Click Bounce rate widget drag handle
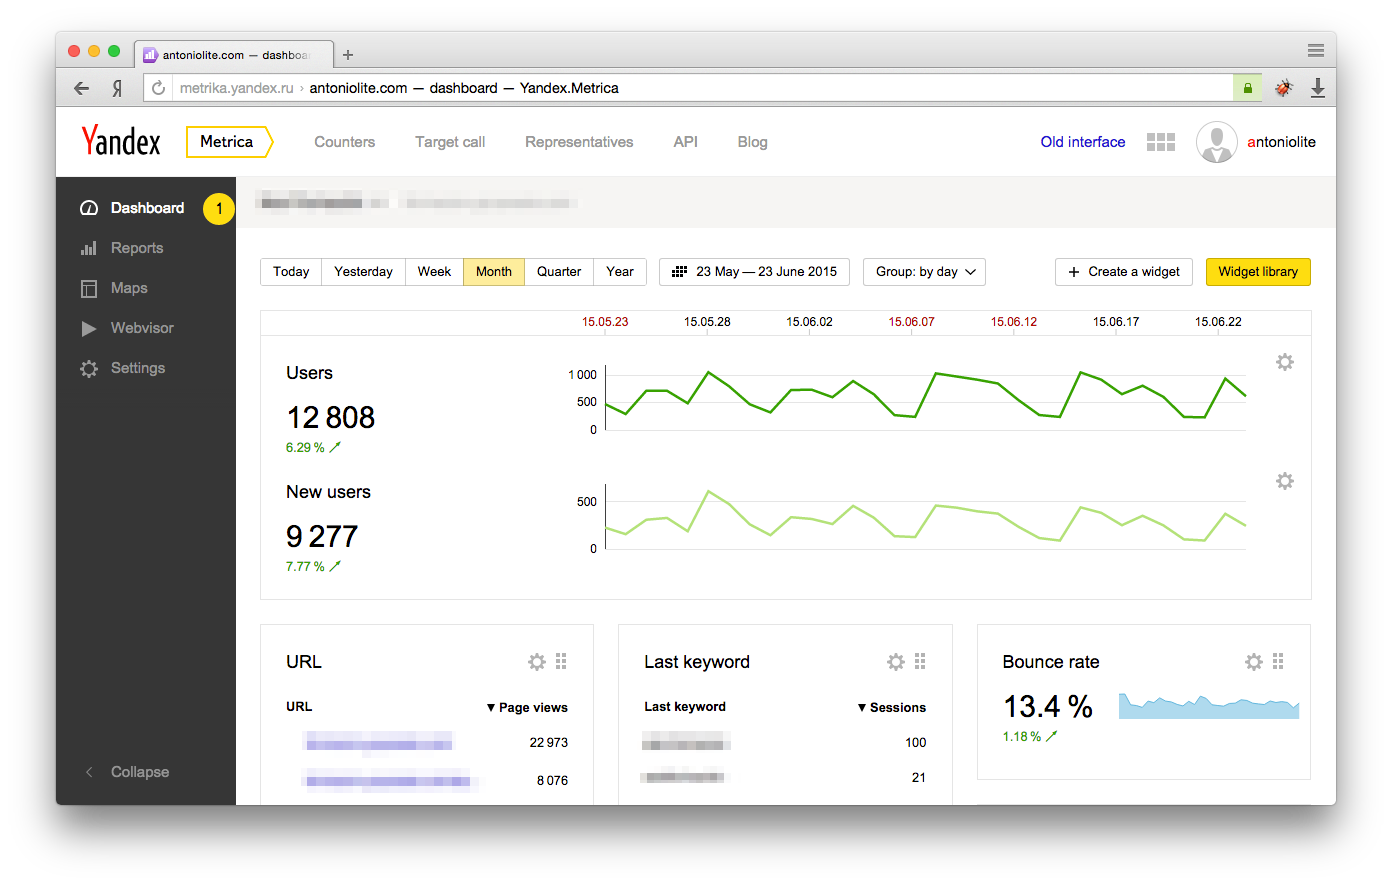Viewport: 1392px width, 885px height. click(x=1278, y=661)
